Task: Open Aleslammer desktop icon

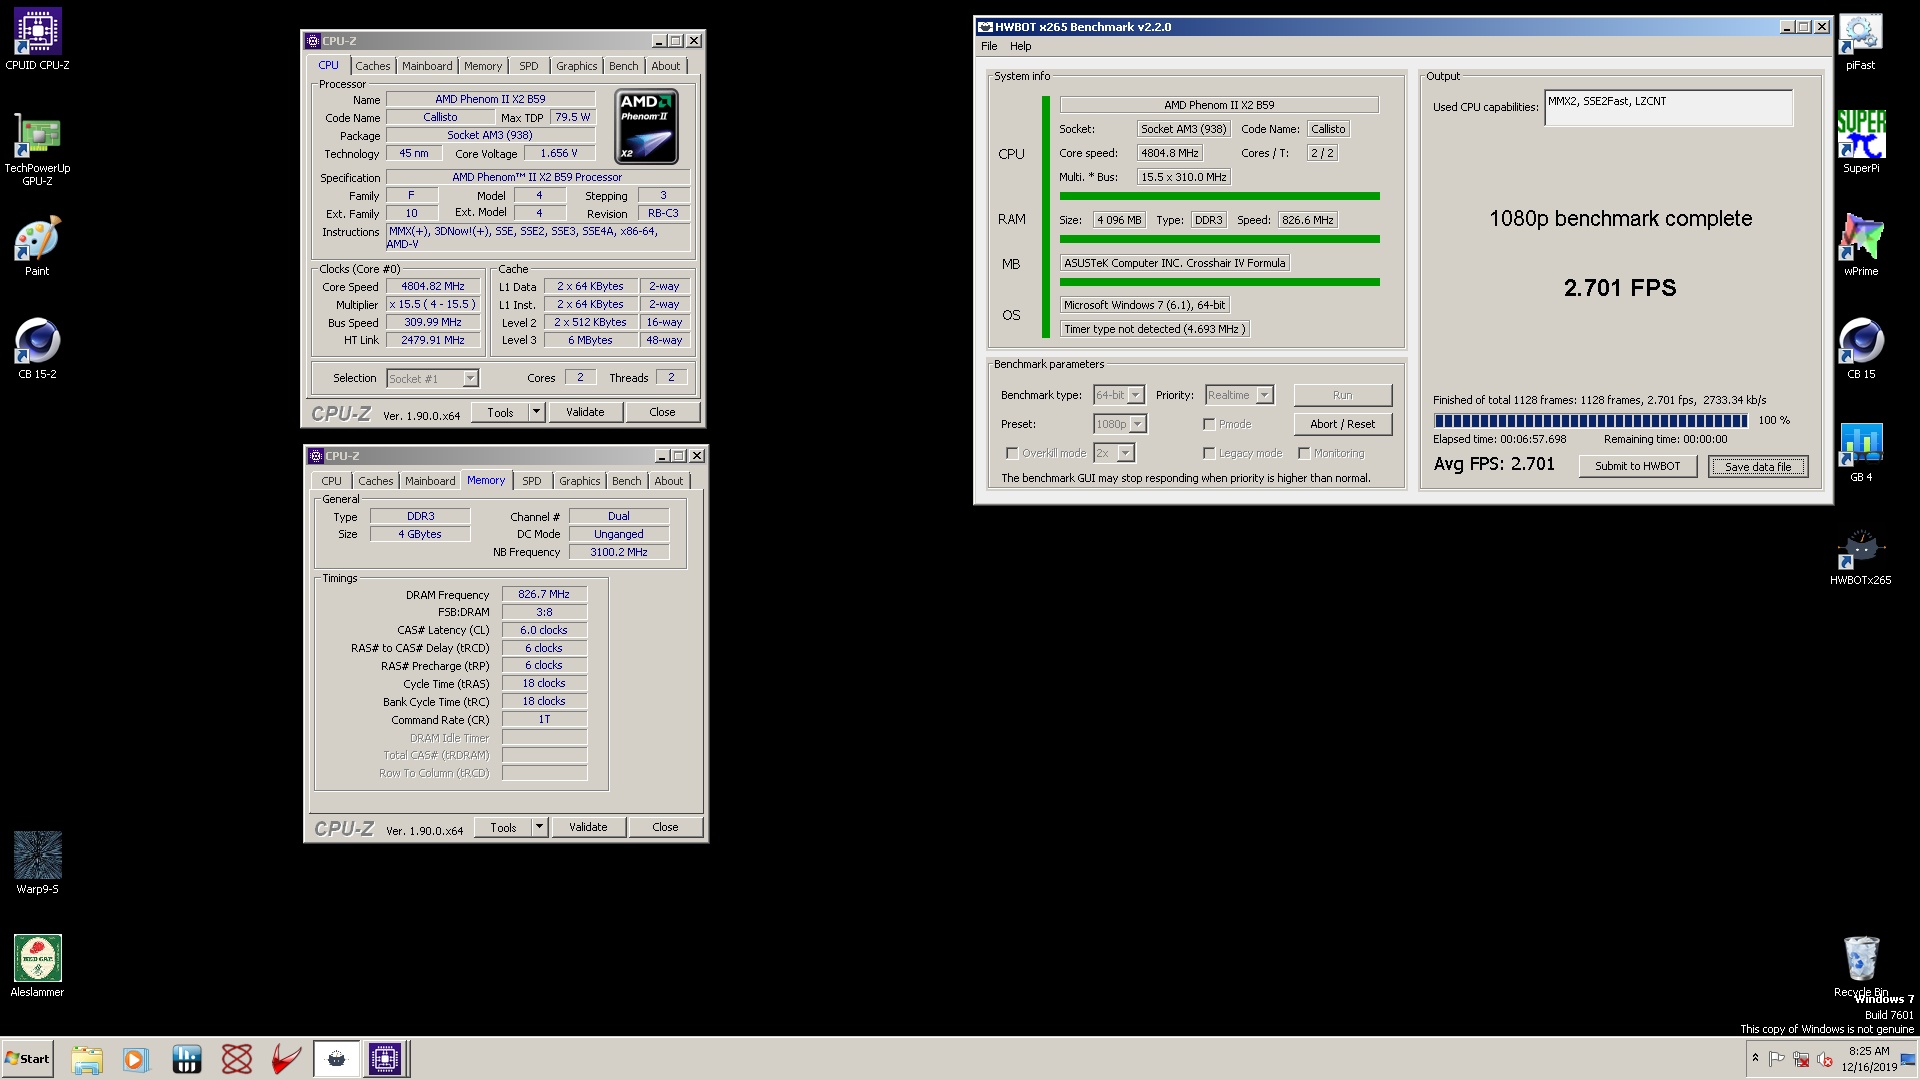Action: [37, 966]
